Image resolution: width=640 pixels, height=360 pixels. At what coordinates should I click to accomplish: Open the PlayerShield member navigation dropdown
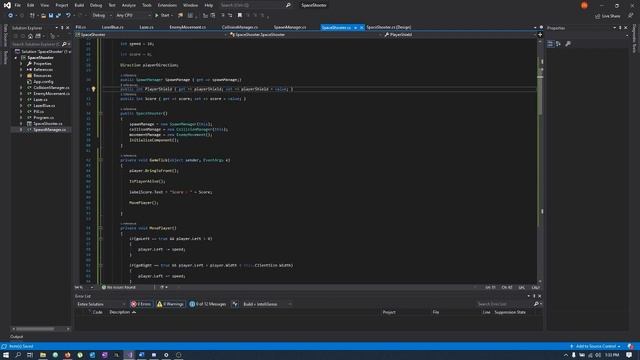(459, 35)
